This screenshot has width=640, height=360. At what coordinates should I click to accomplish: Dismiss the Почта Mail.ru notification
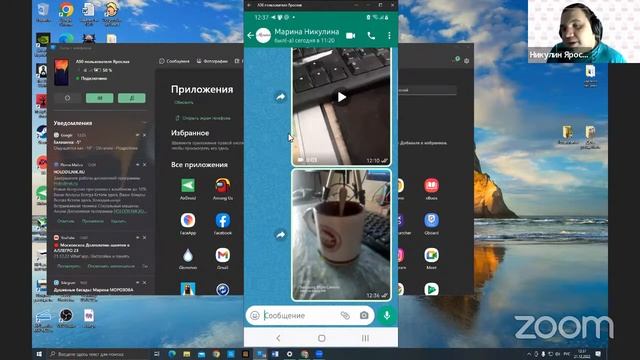pos(144,164)
